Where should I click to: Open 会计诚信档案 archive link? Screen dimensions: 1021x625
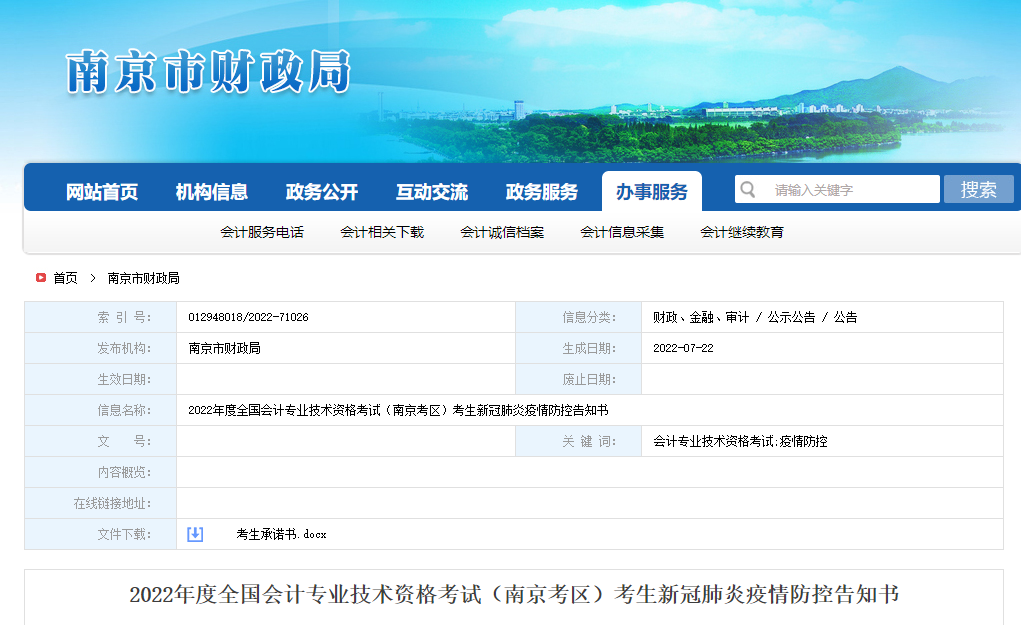(502, 231)
